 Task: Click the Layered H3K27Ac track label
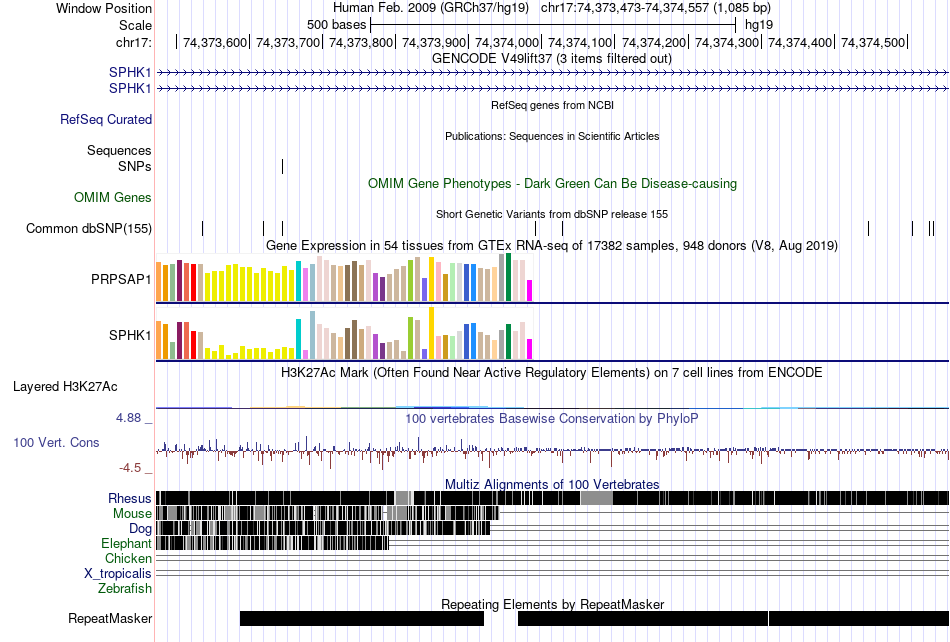pos(65,386)
